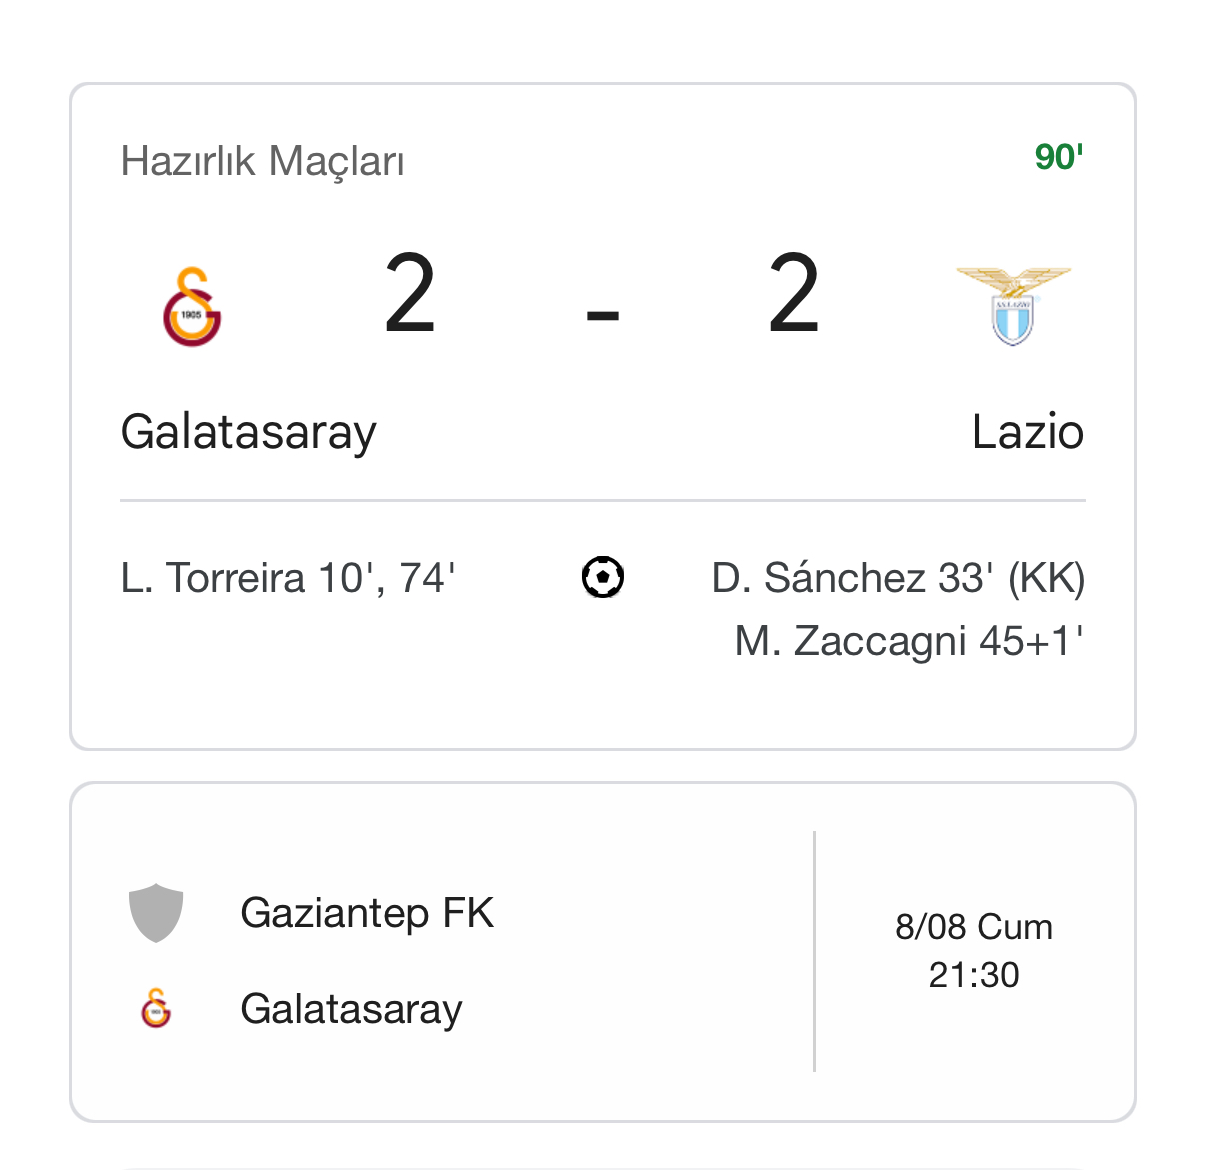This screenshot has width=1206, height=1170.
Task: Click the 8/08 Cum fixture date
Action: [x=974, y=927]
